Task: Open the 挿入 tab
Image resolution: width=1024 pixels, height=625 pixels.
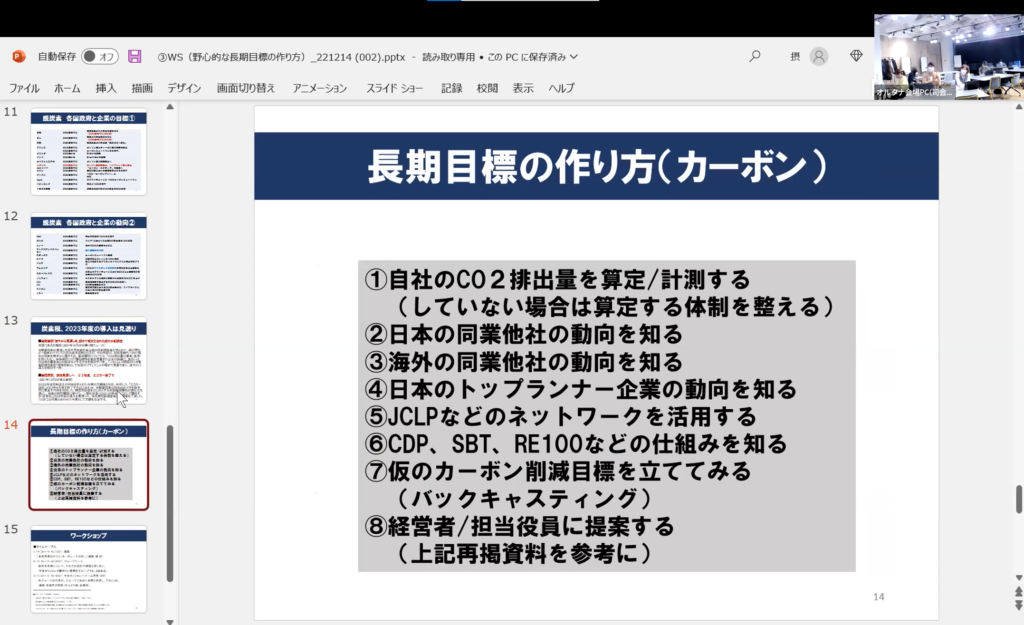Action: click(x=106, y=88)
